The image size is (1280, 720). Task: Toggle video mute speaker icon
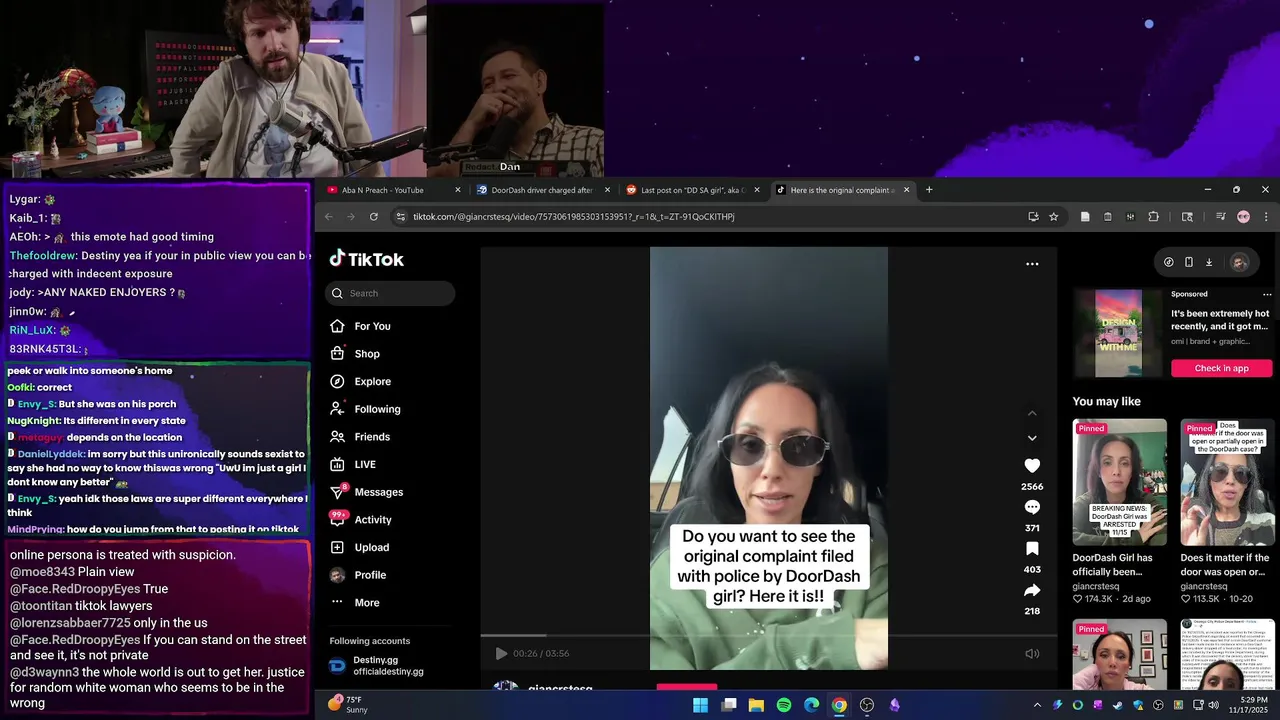(x=1032, y=653)
